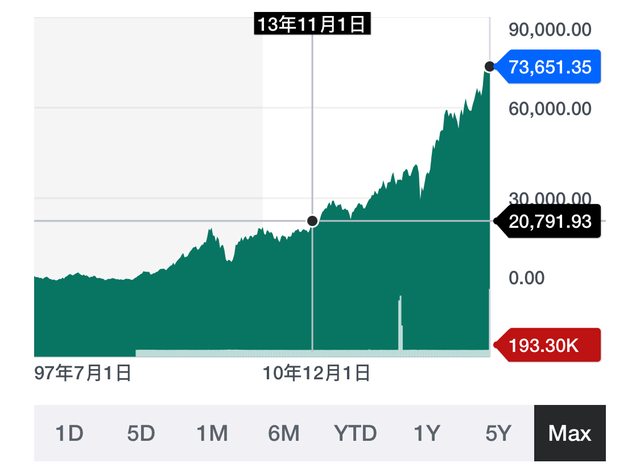This screenshot has height=475, width=640.
Task: Click the 0.00 price axis label
Action: click(526, 278)
